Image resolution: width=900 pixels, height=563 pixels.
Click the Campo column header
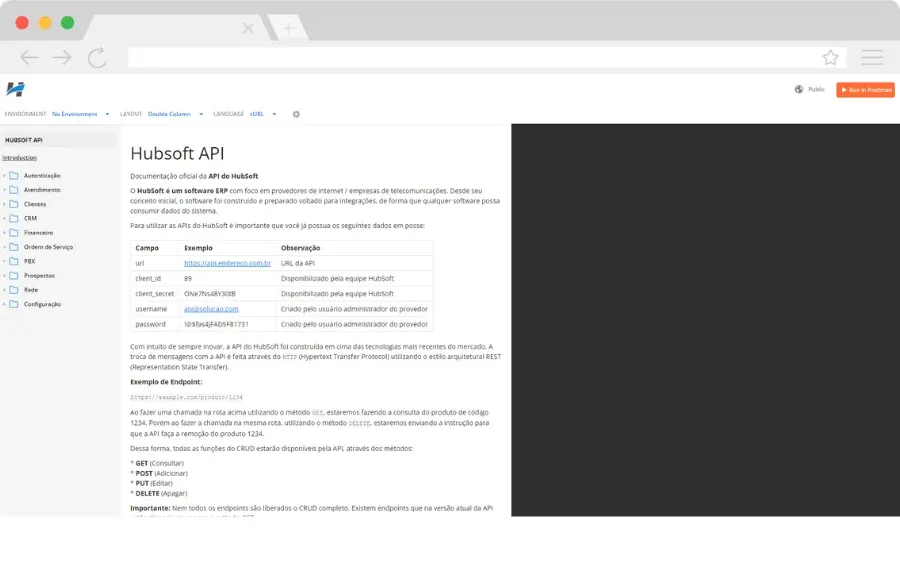[x=147, y=248]
